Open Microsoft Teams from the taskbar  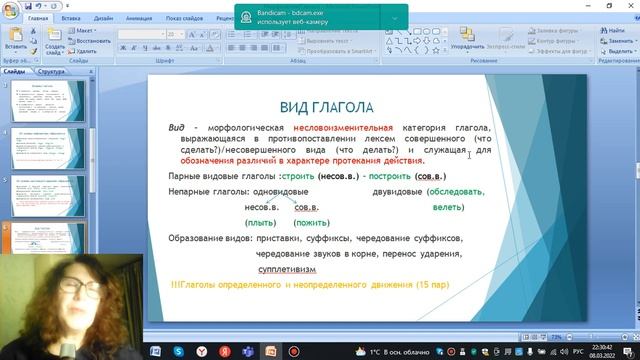click(x=248, y=351)
